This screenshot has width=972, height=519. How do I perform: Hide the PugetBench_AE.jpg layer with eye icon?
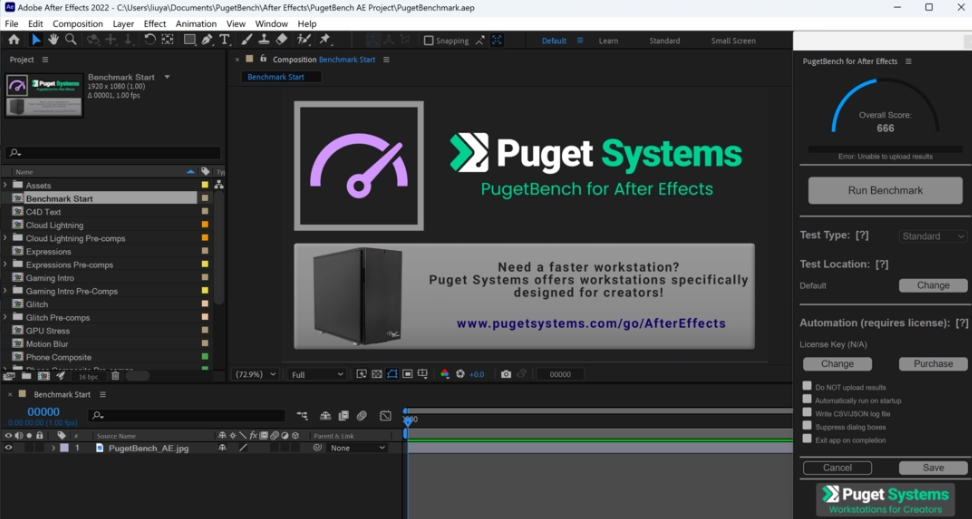point(8,448)
